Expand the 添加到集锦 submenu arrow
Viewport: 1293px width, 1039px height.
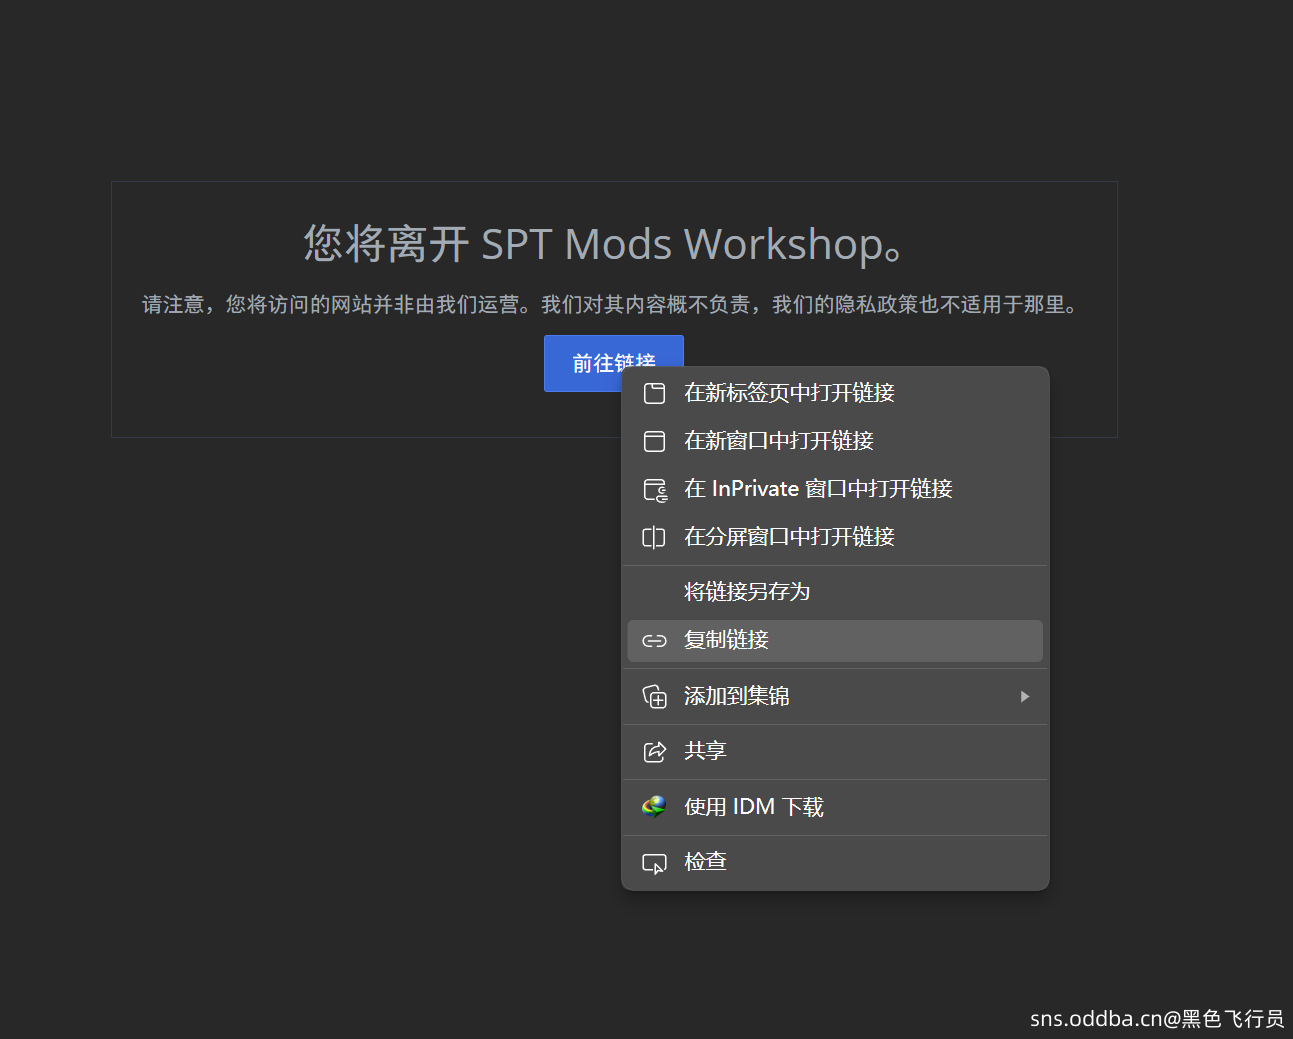[1025, 696]
